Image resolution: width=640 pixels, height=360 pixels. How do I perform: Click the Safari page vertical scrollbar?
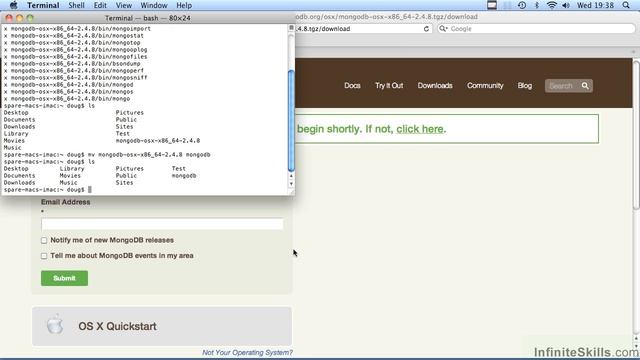(636, 135)
